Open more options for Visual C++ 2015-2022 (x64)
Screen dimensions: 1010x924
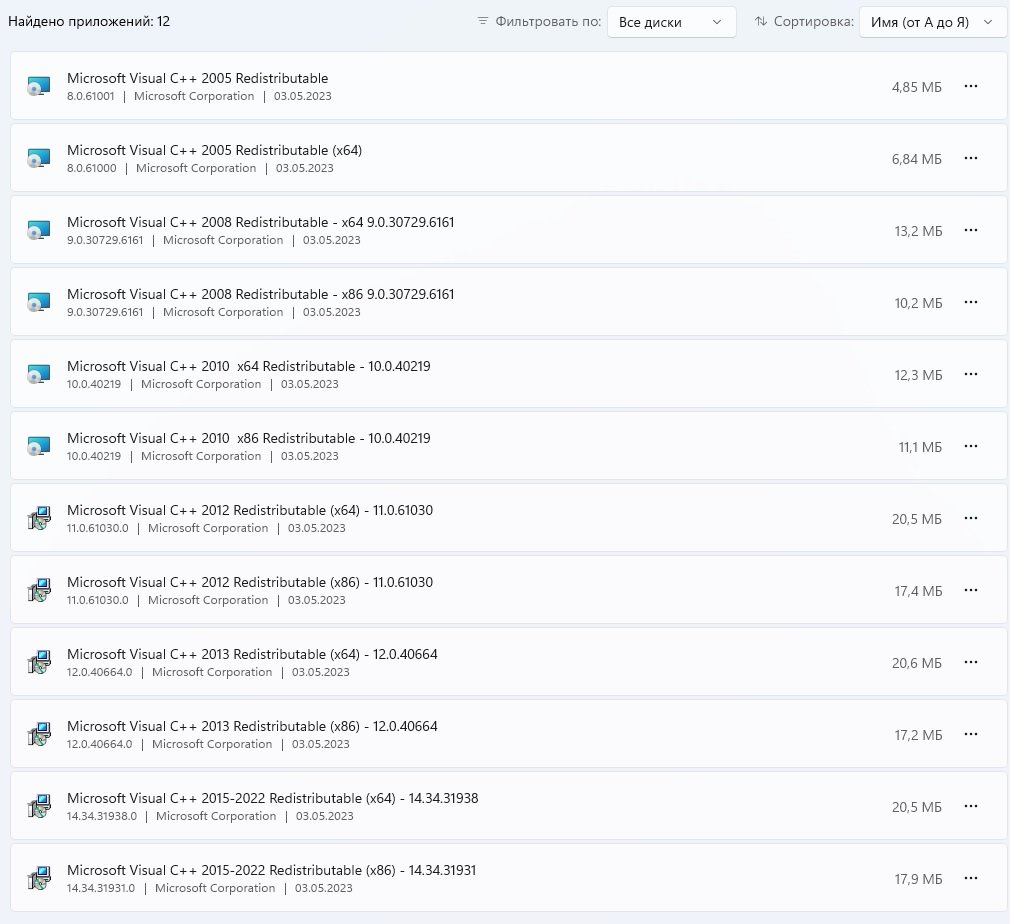click(970, 806)
